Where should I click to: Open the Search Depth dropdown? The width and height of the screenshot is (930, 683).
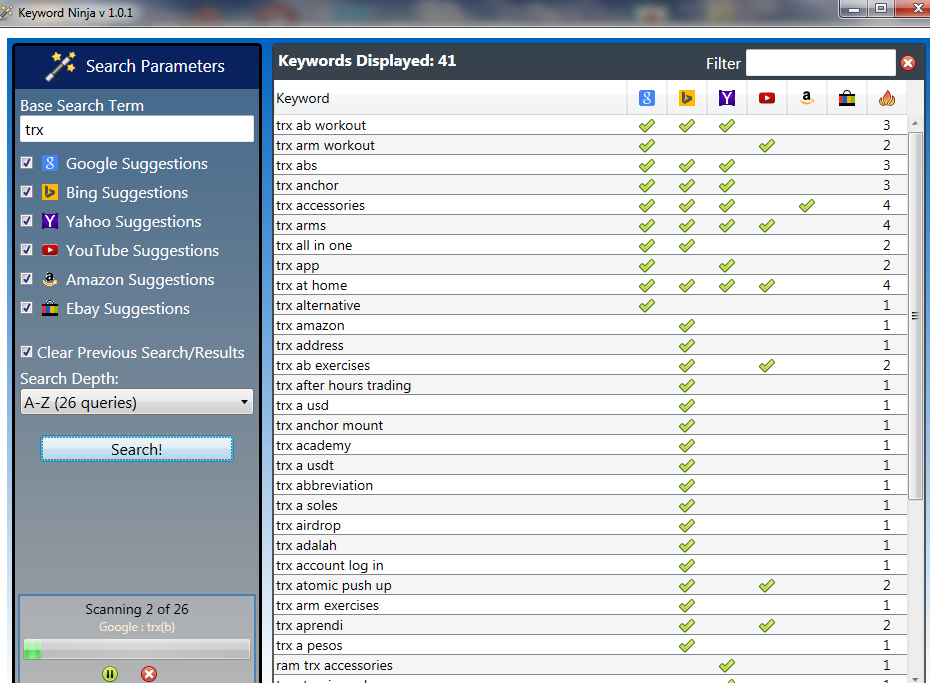pyautogui.click(x=137, y=403)
